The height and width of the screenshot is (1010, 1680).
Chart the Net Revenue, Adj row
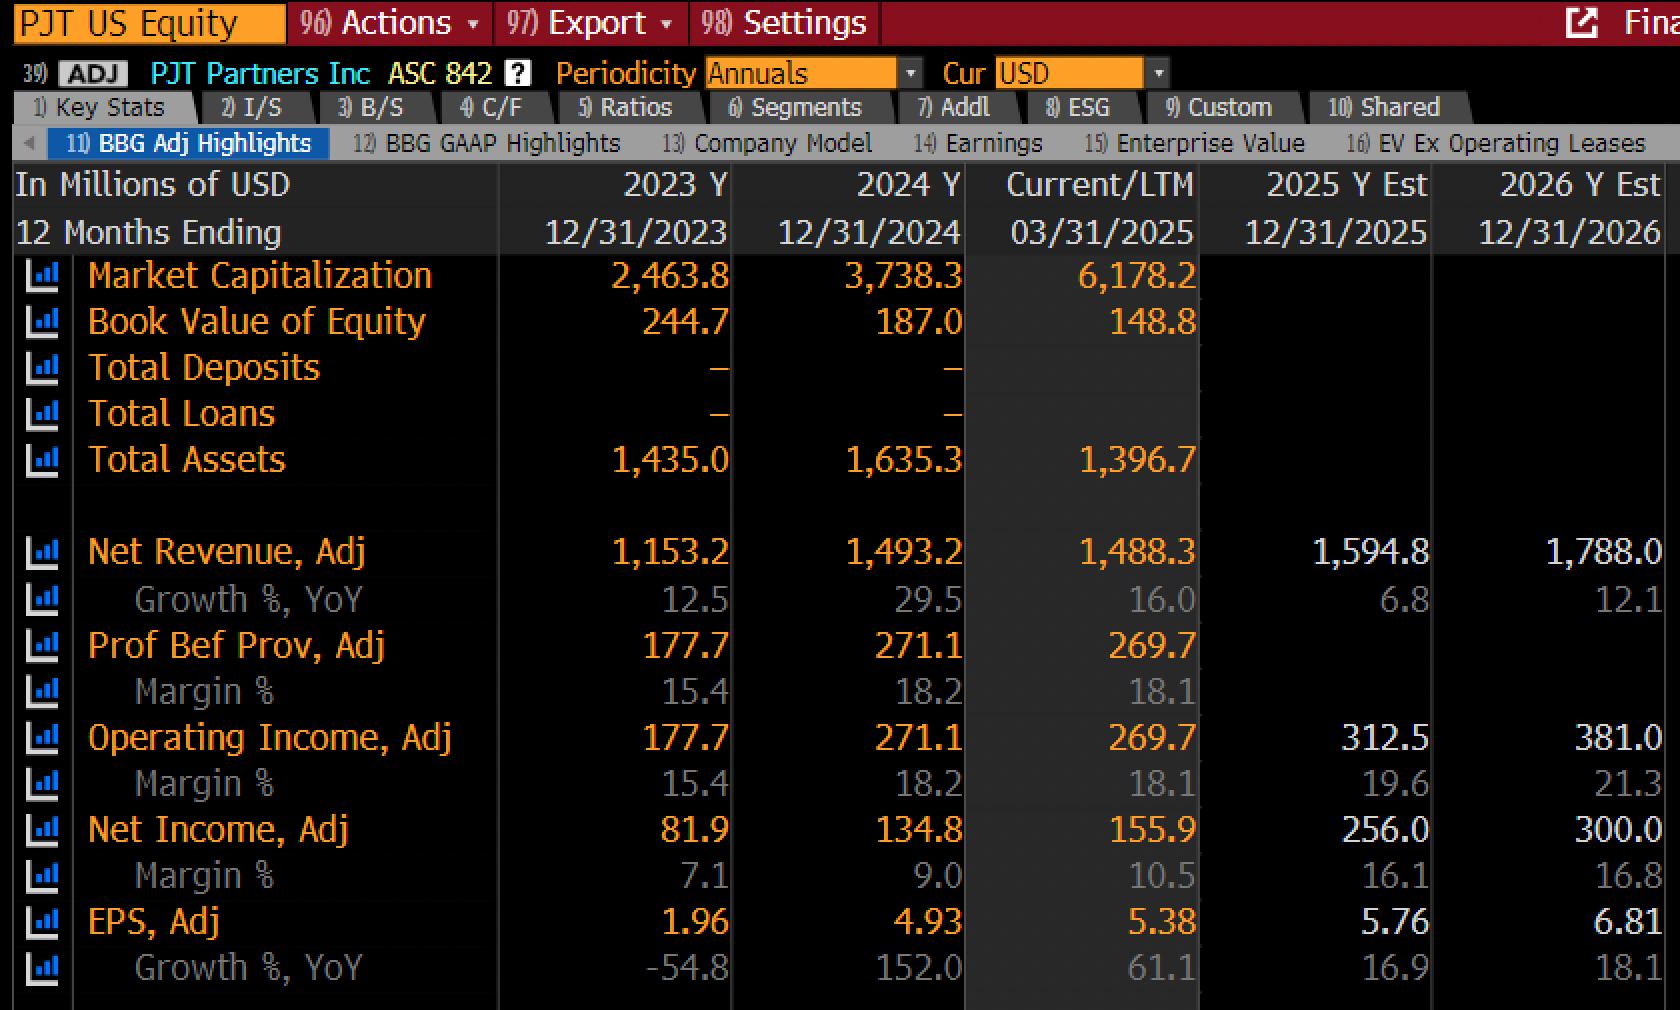click(x=42, y=552)
